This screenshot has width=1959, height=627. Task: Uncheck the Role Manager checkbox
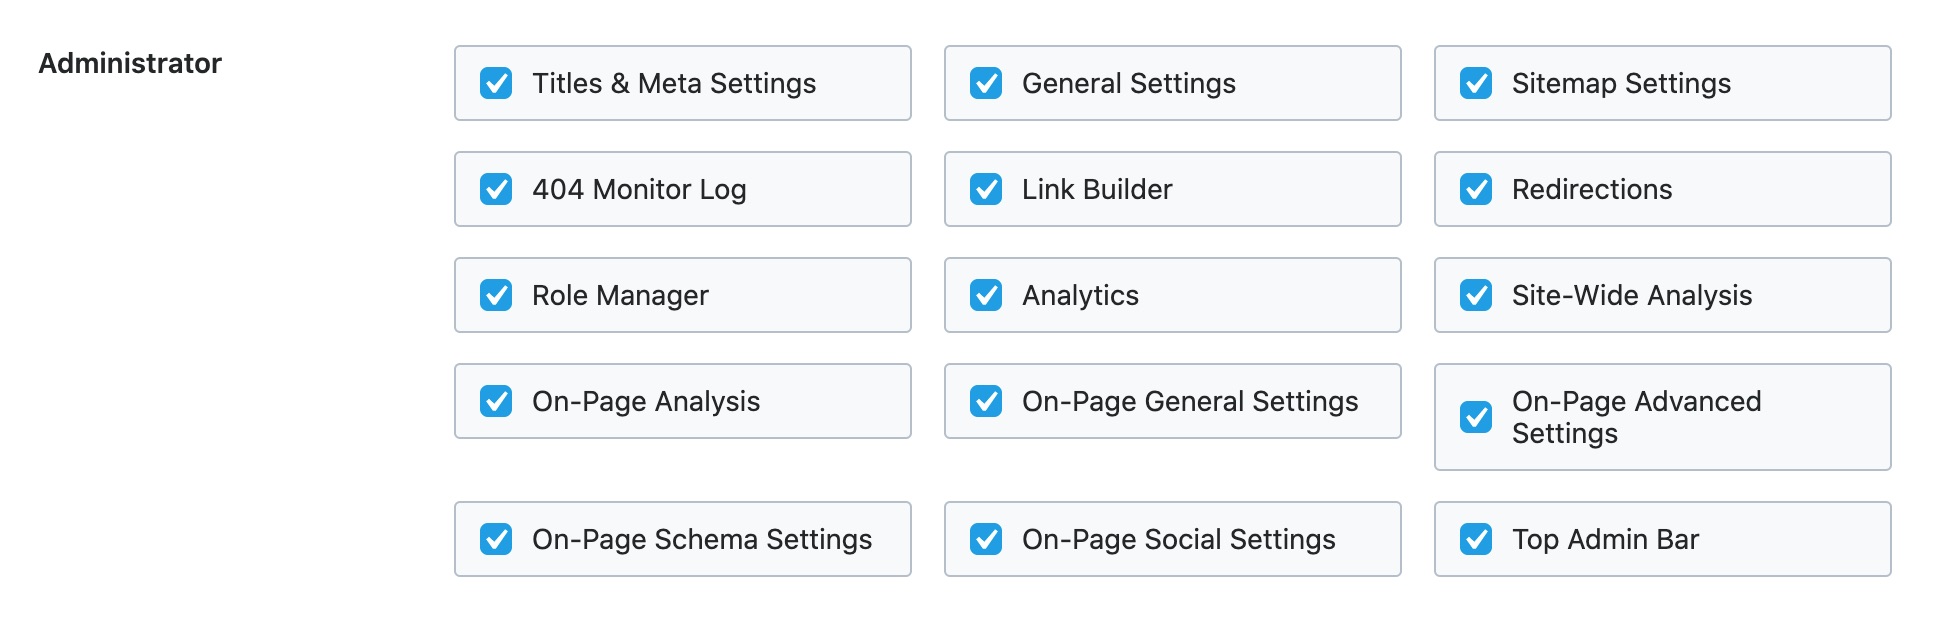coord(496,295)
